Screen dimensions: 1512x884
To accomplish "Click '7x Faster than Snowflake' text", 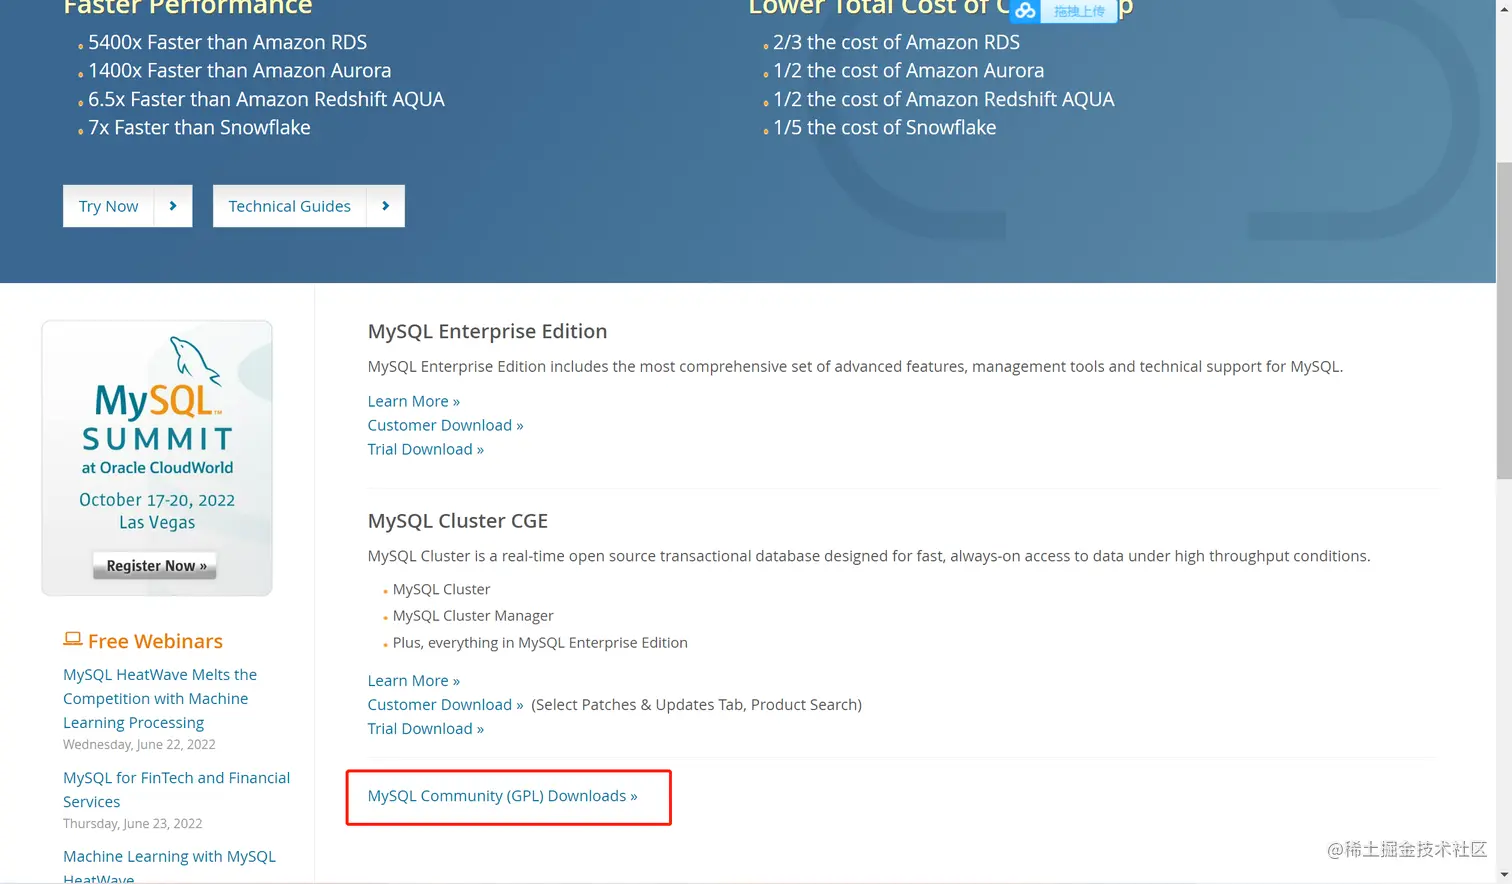I will coord(199,127).
